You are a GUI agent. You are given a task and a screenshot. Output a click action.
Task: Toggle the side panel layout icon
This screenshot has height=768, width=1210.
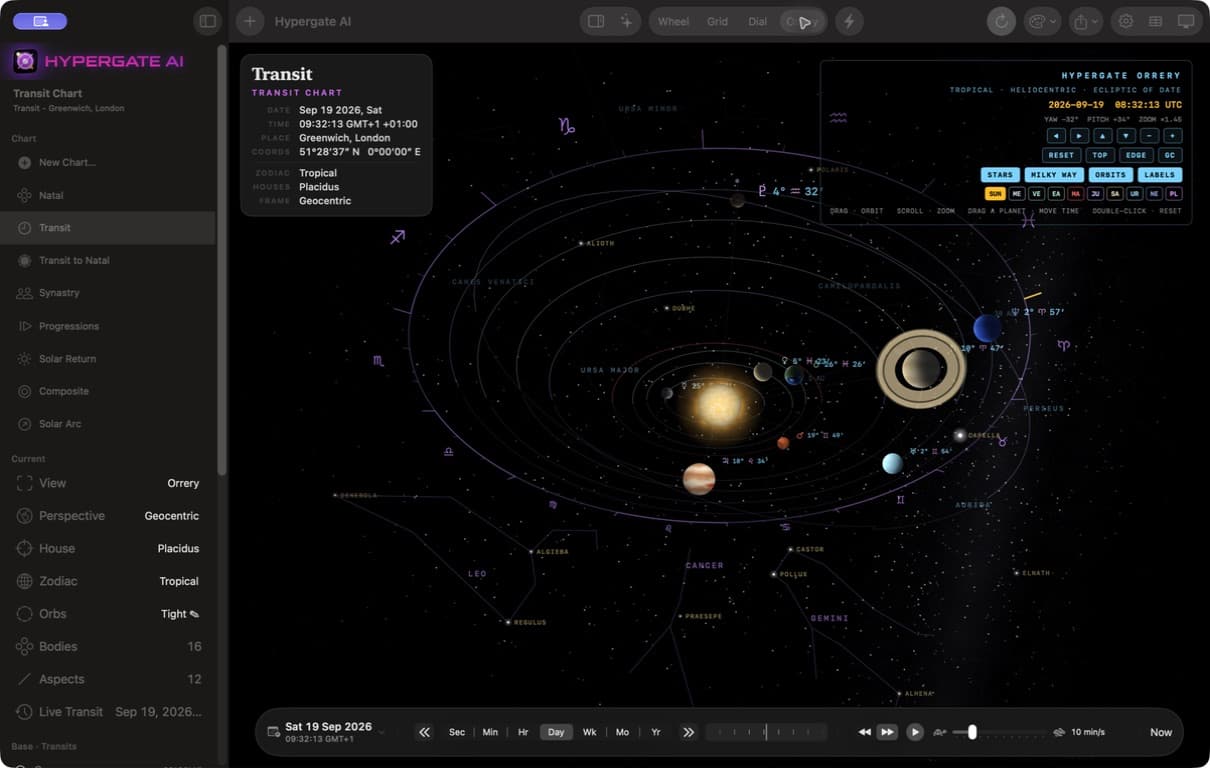(x=596, y=21)
